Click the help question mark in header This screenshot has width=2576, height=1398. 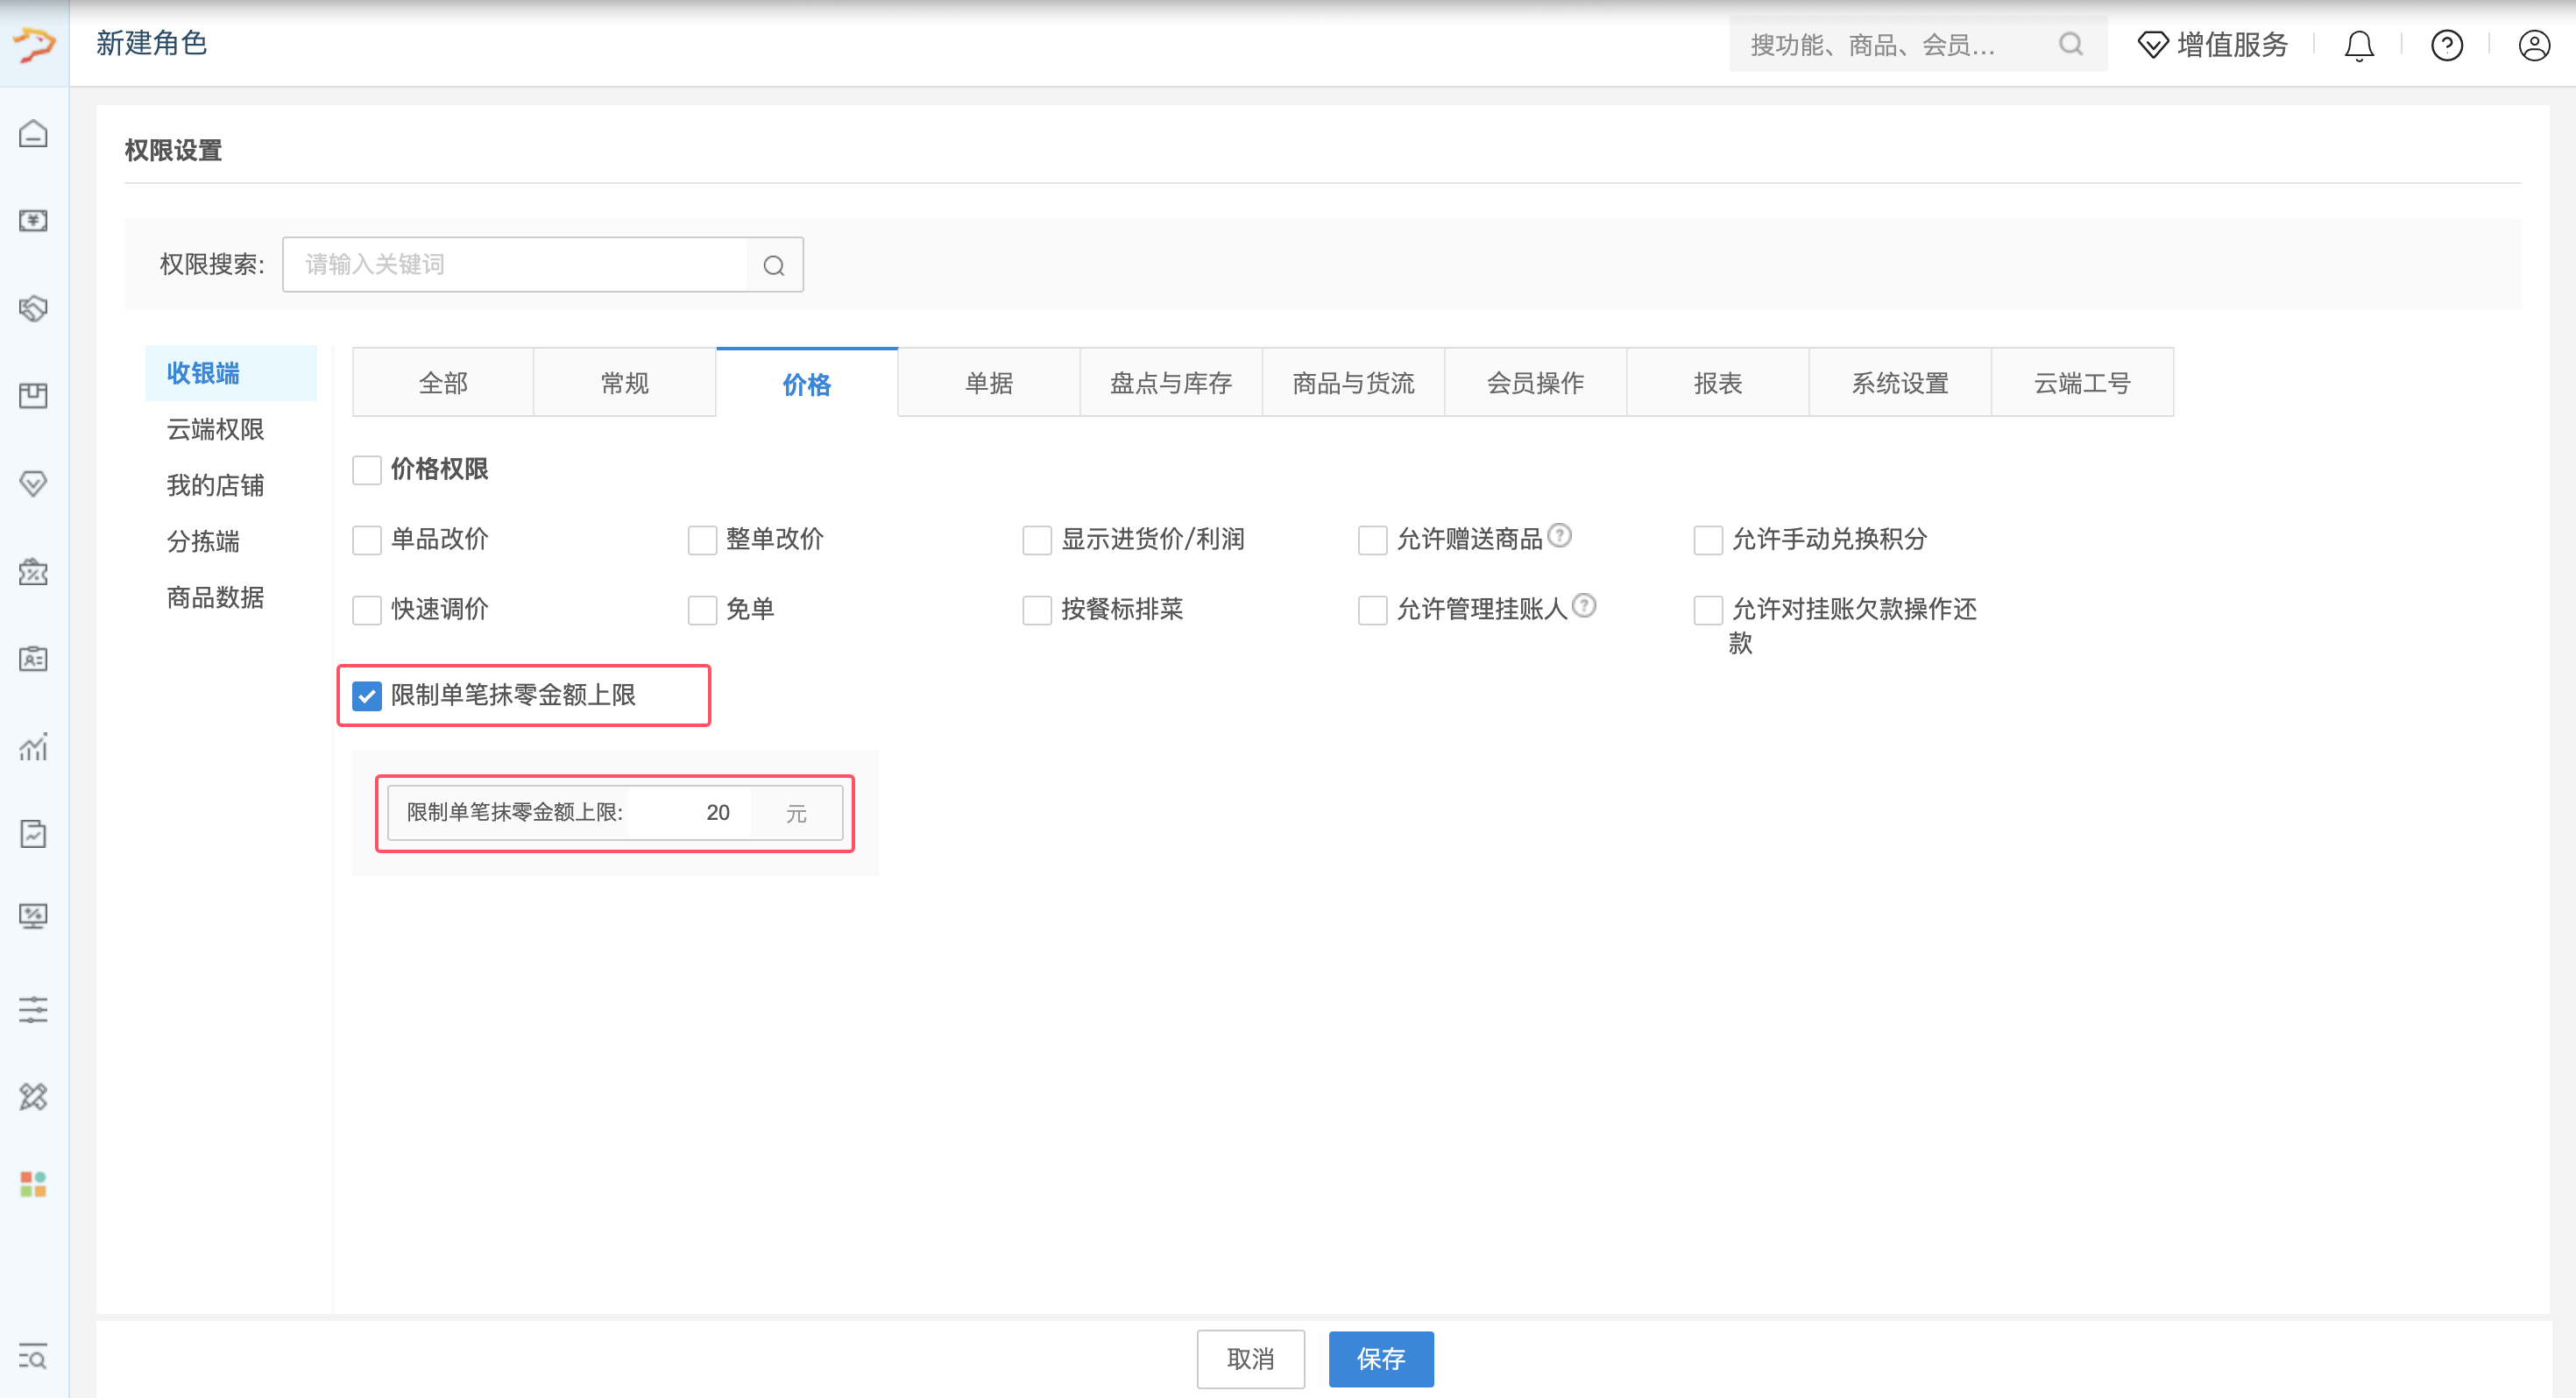(2447, 45)
